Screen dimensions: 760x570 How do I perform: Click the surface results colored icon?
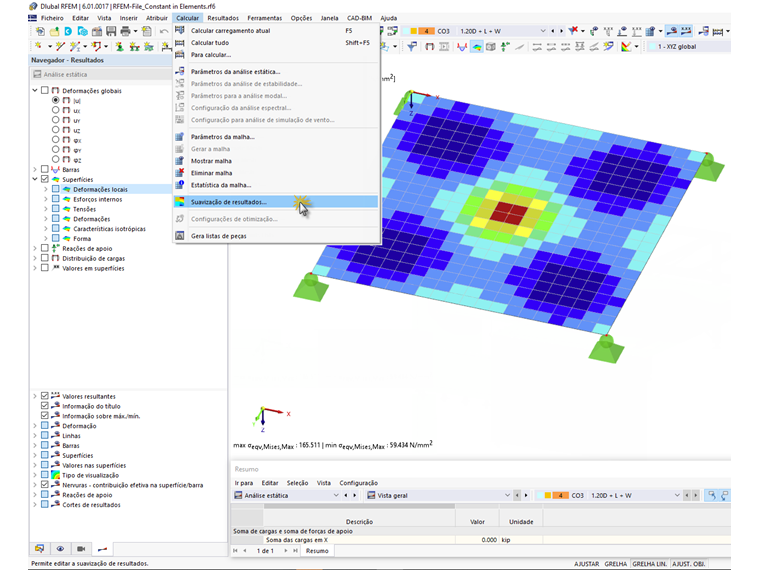(x=476, y=47)
